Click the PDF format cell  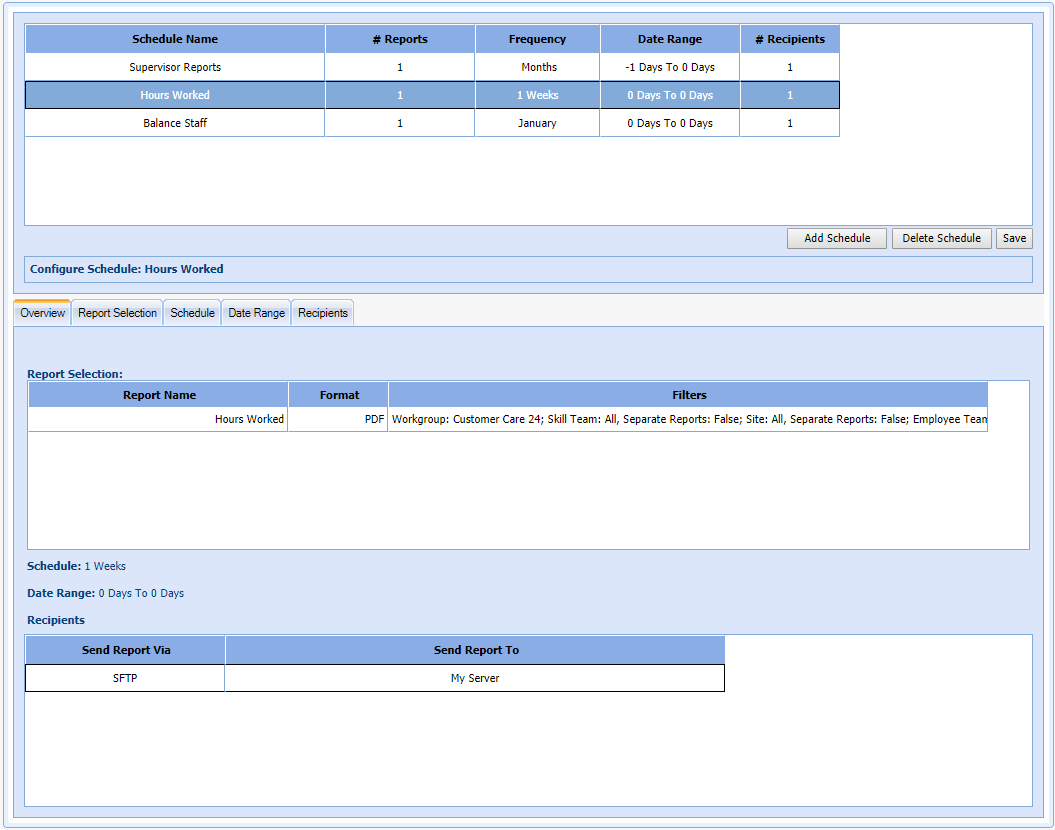click(x=374, y=420)
